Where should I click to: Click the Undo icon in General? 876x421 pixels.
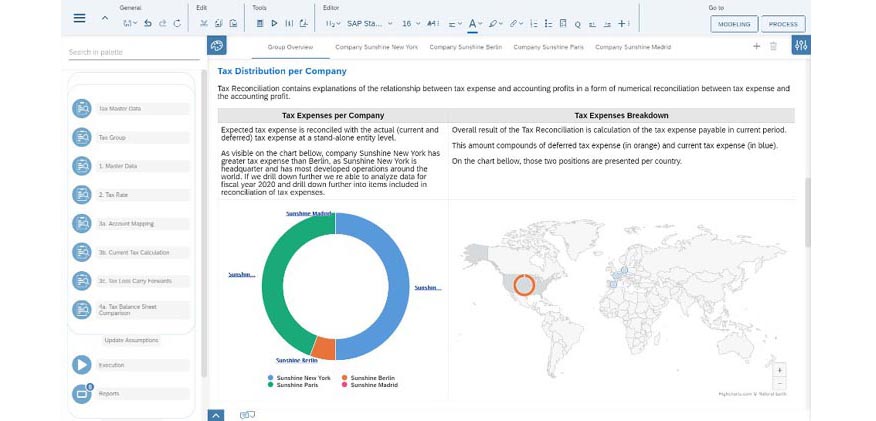coord(147,23)
